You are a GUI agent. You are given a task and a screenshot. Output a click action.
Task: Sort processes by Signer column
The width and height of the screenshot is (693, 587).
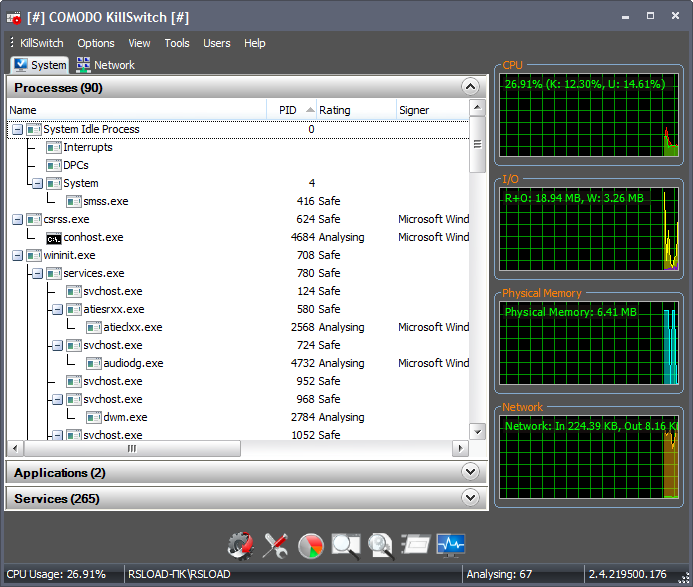[432, 110]
